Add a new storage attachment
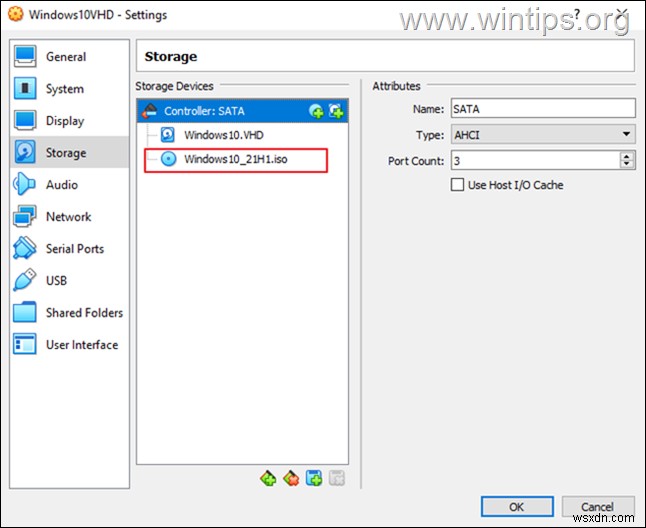 pyautogui.click(x=314, y=479)
